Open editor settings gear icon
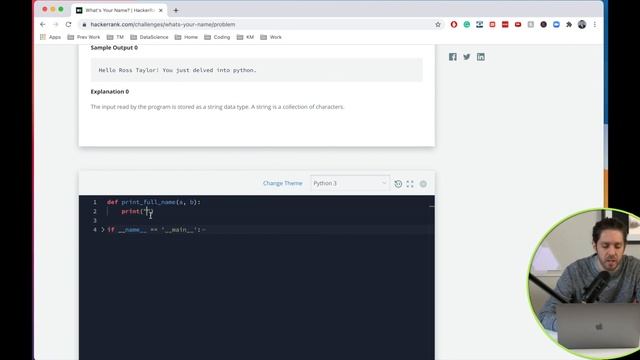640x360 pixels. point(423,184)
